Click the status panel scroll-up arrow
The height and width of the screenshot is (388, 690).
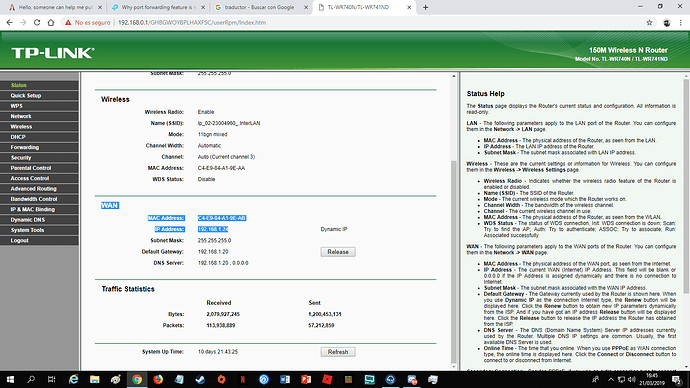coord(454,77)
